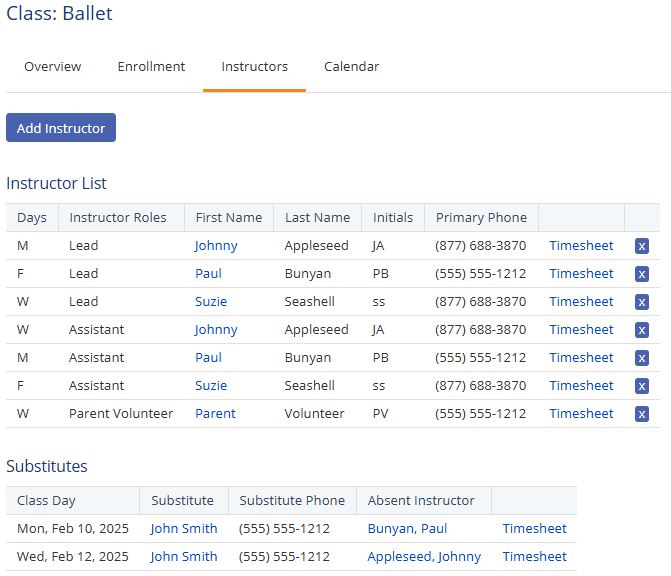Switch to the Overview tab
Screen dimensions: 671x576
pyautogui.click(x=53, y=67)
